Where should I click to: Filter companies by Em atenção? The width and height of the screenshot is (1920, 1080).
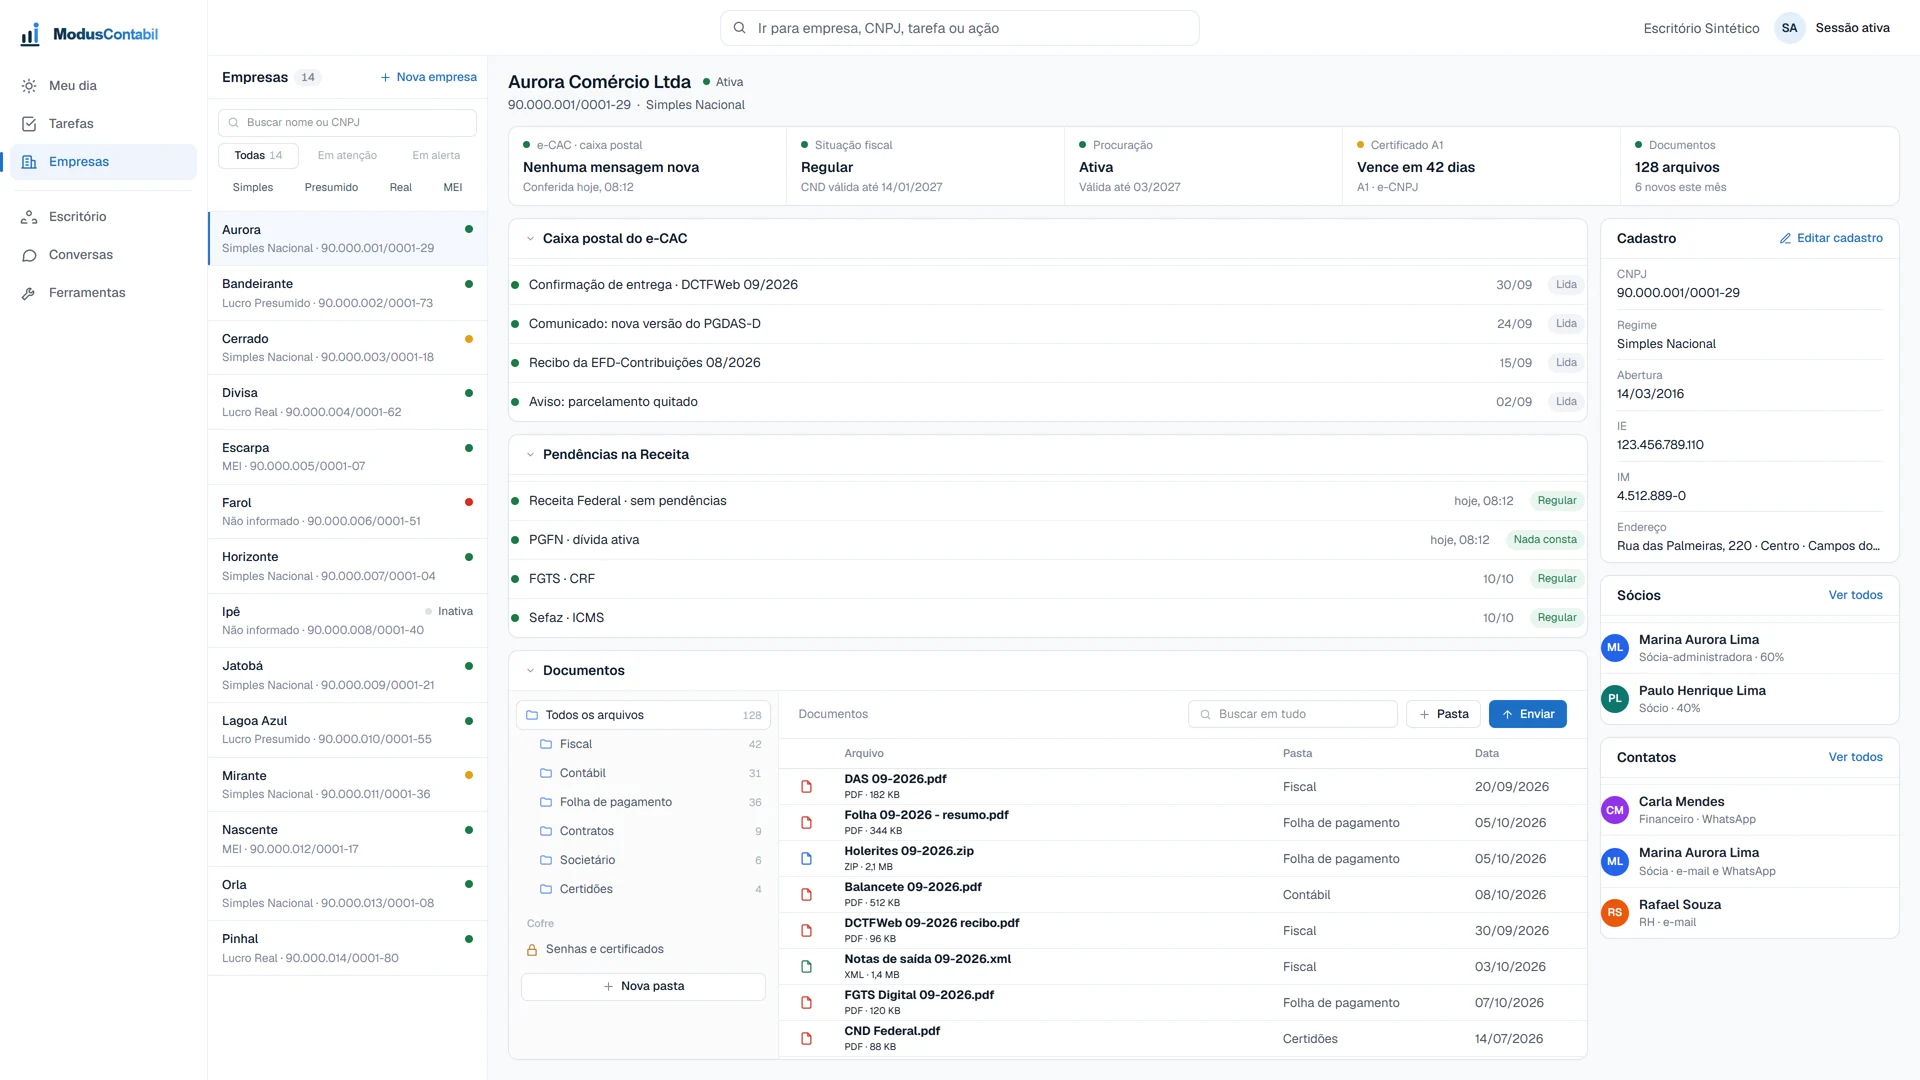click(x=347, y=156)
